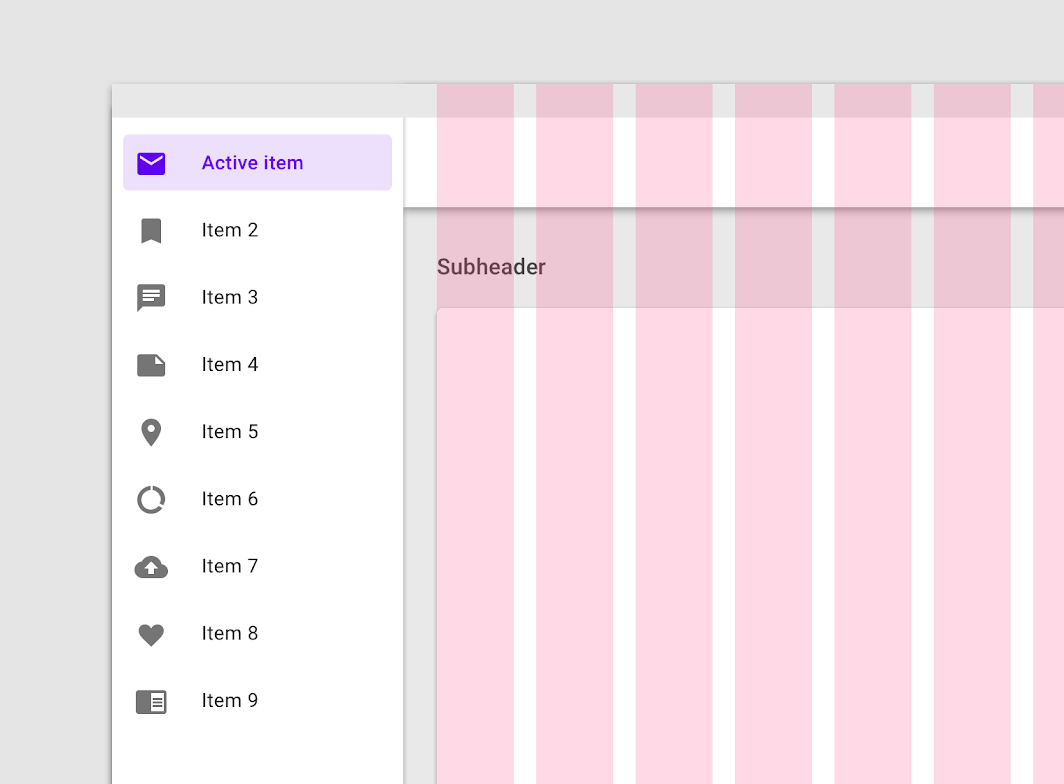Open the Item 2 label in the drawer

[x=229, y=230]
